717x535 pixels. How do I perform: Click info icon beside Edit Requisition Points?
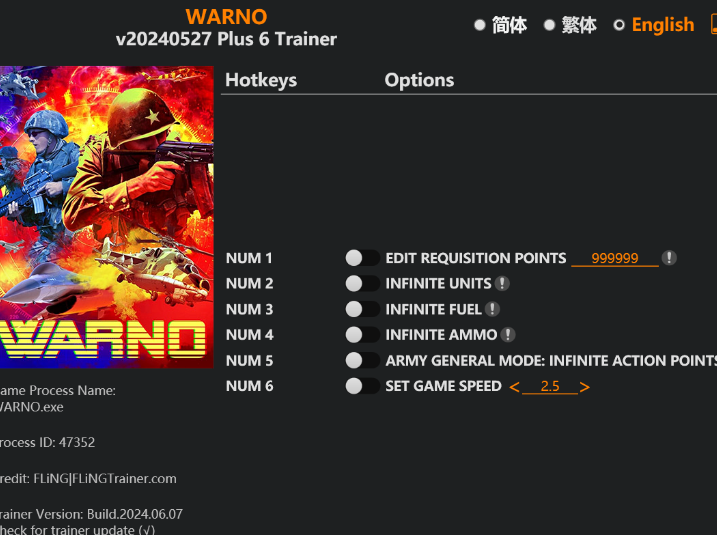669,258
